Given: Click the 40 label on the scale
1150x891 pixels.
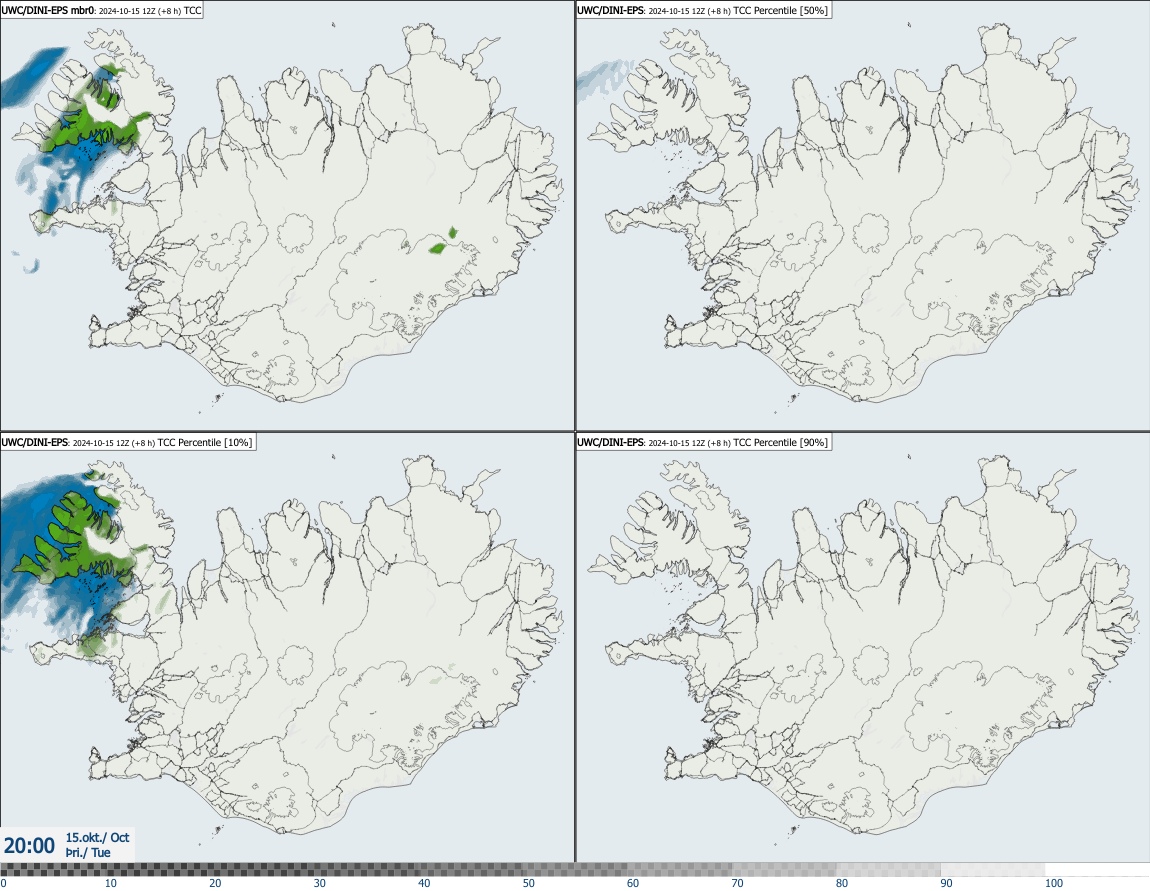Looking at the screenshot, I should 424,883.
